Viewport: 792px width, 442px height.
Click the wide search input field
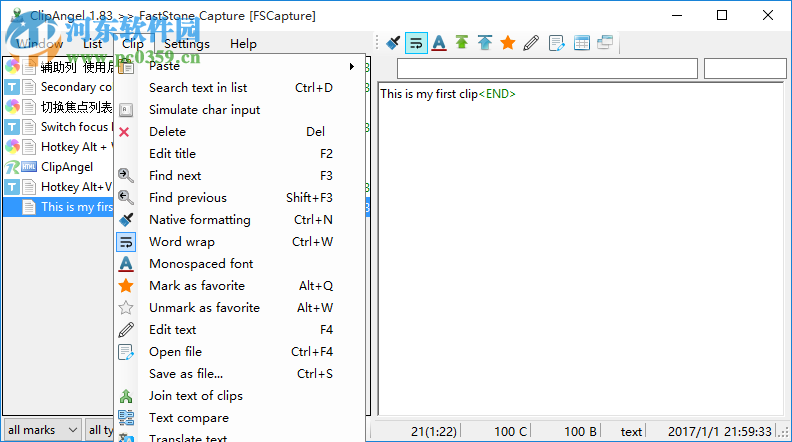click(x=547, y=68)
